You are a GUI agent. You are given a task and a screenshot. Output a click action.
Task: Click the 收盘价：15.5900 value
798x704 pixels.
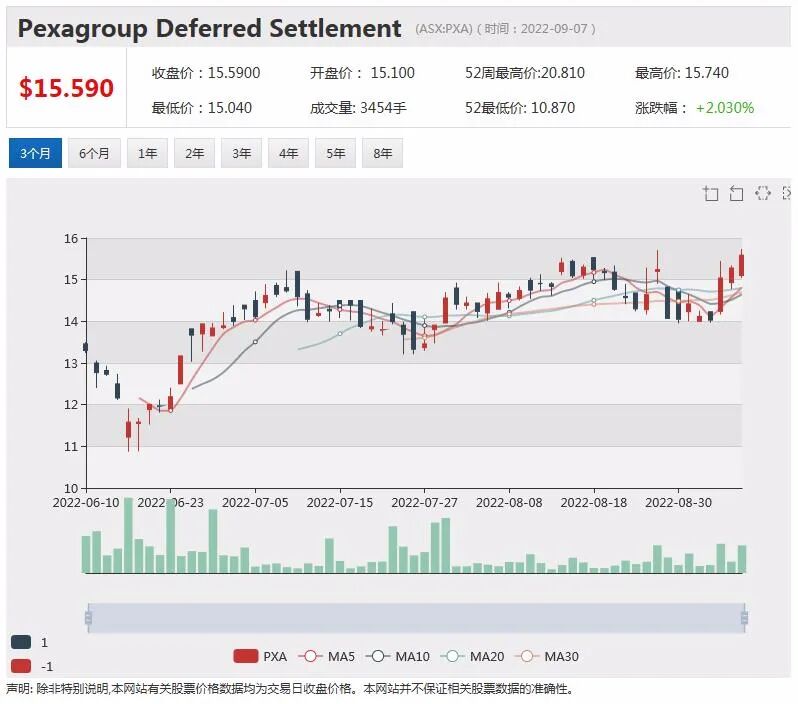[206, 73]
